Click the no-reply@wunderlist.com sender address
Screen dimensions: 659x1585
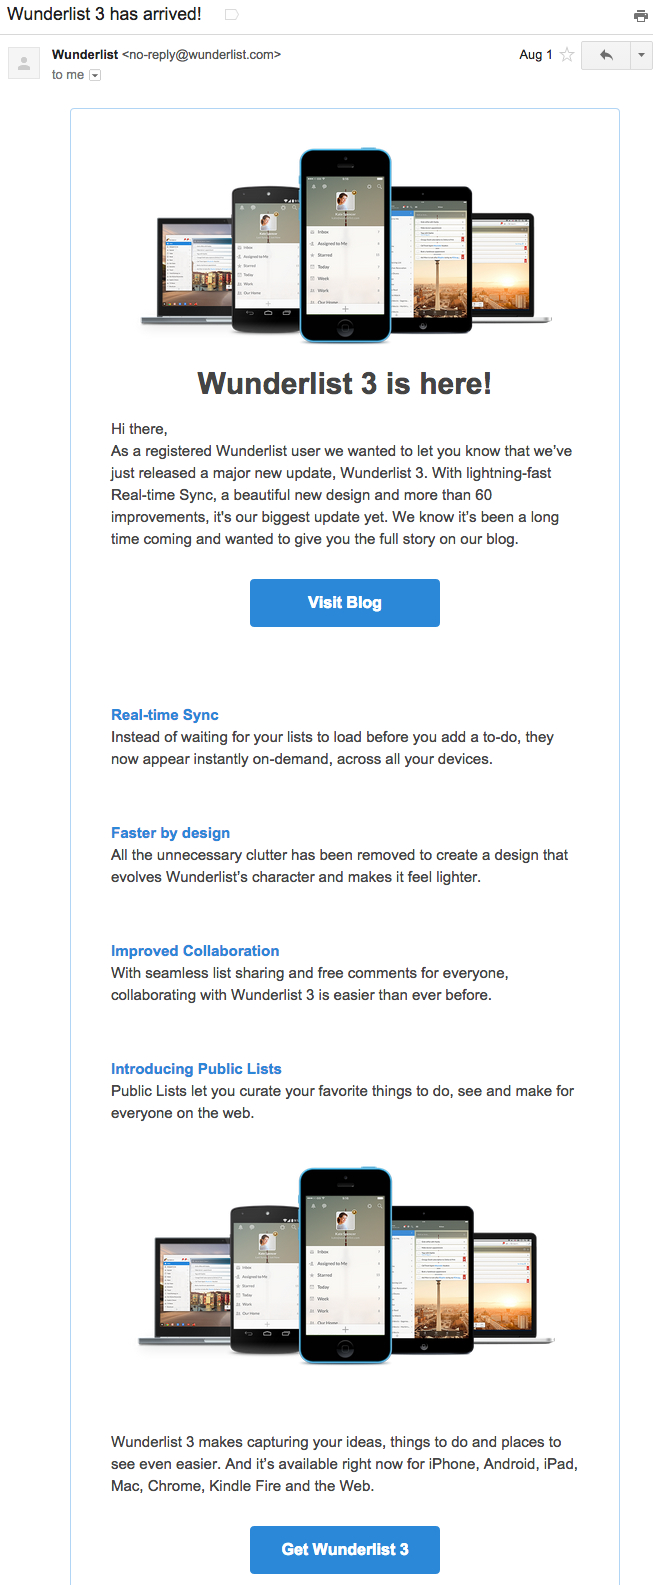(x=201, y=55)
